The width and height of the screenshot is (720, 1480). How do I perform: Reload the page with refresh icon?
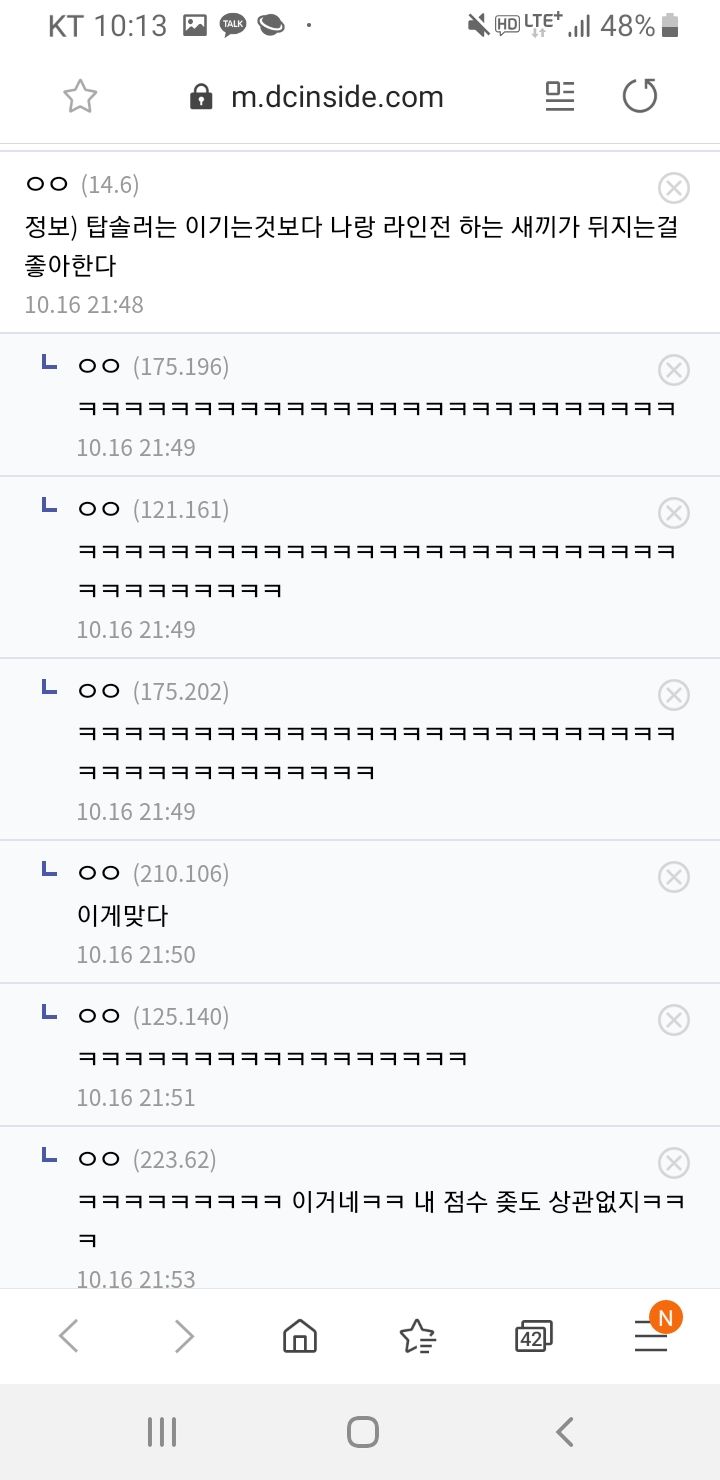pos(640,97)
